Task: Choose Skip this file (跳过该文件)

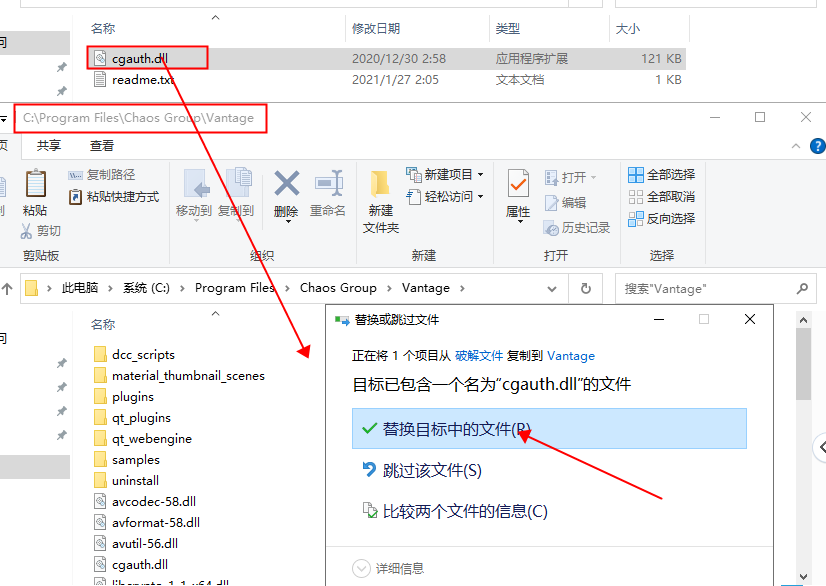Action: click(432, 470)
